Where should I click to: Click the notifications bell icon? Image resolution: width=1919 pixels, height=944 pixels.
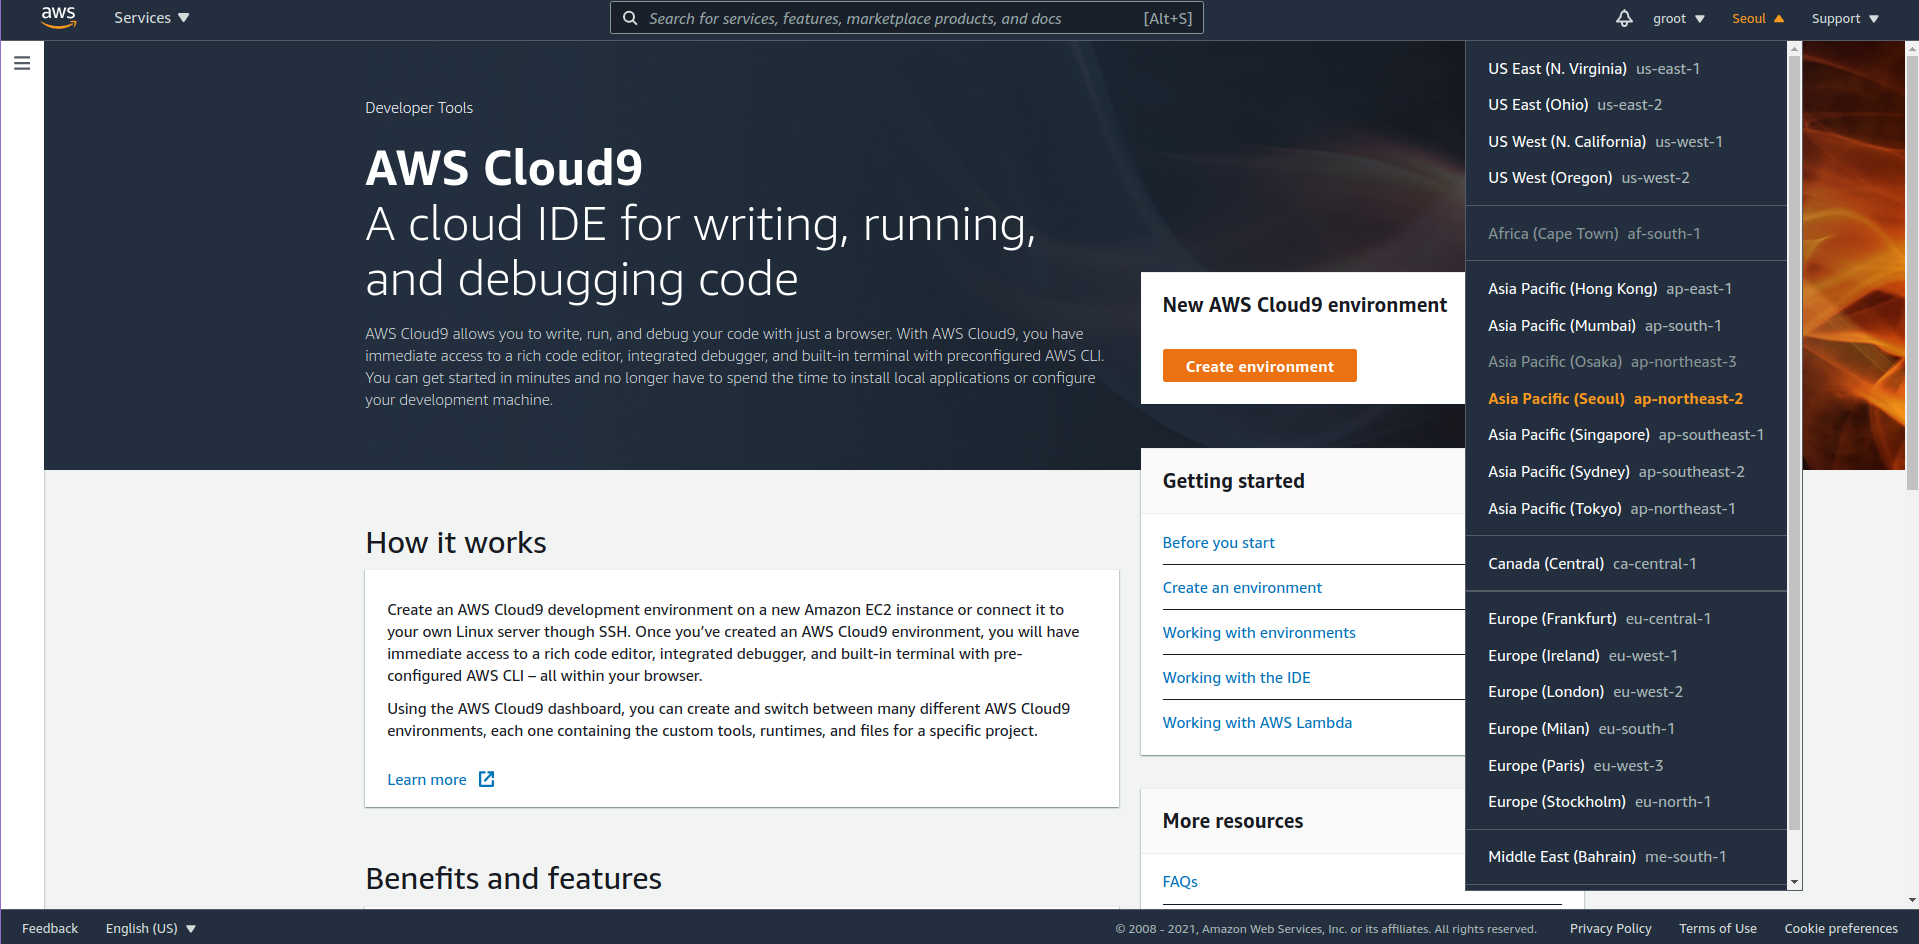pyautogui.click(x=1624, y=18)
